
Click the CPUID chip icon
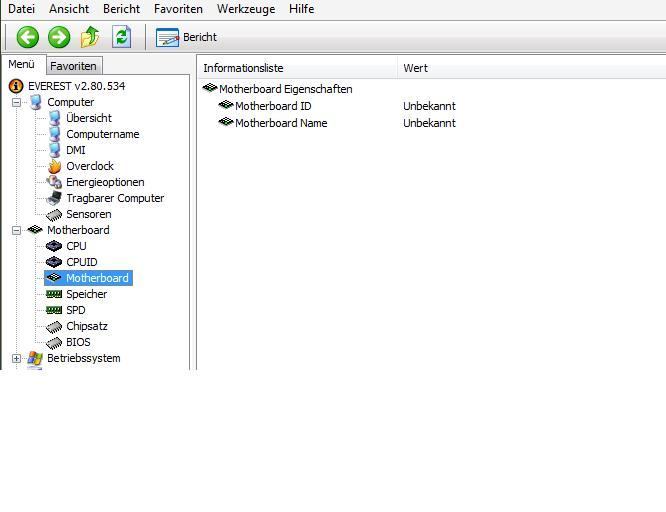pos(54,262)
